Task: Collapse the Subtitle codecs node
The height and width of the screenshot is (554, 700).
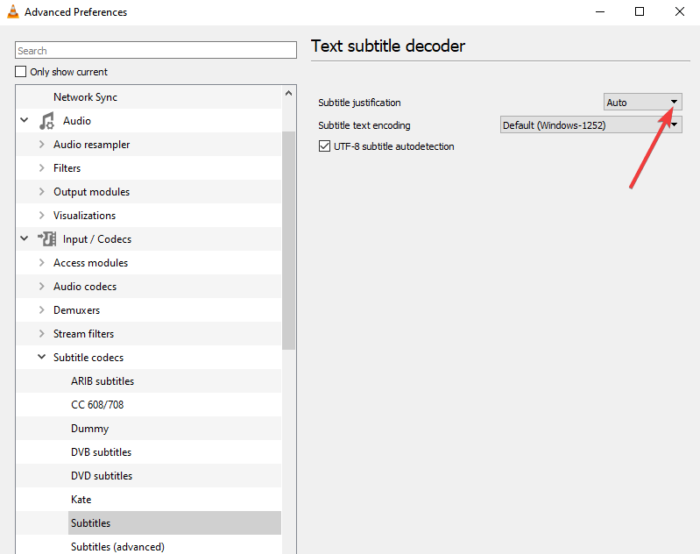Action: [x=42, y=357]
